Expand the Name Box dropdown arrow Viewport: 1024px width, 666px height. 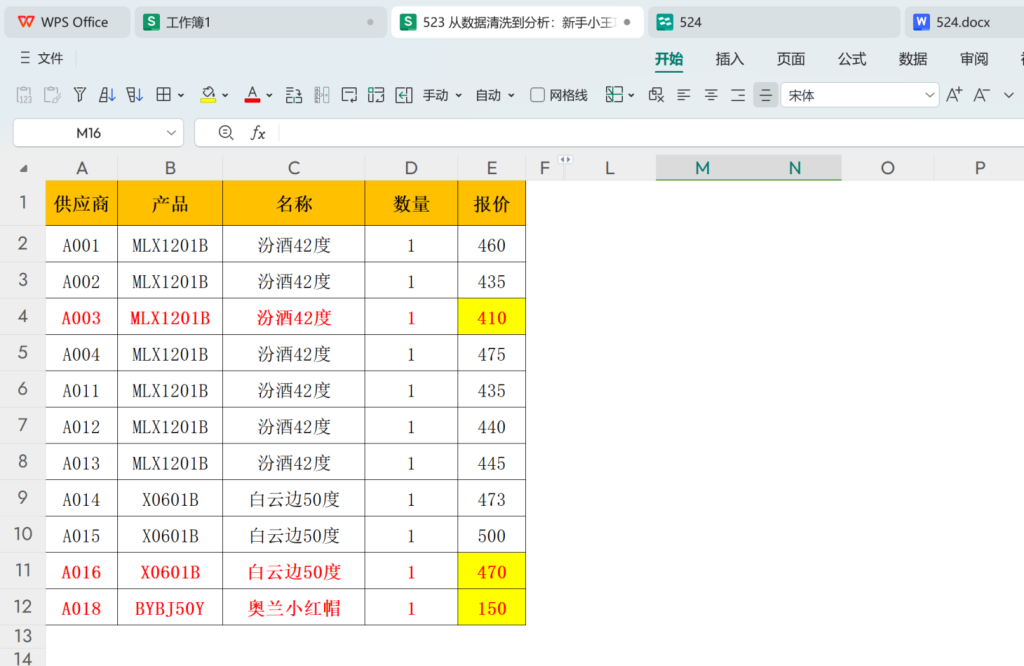[x=171, y=133]
